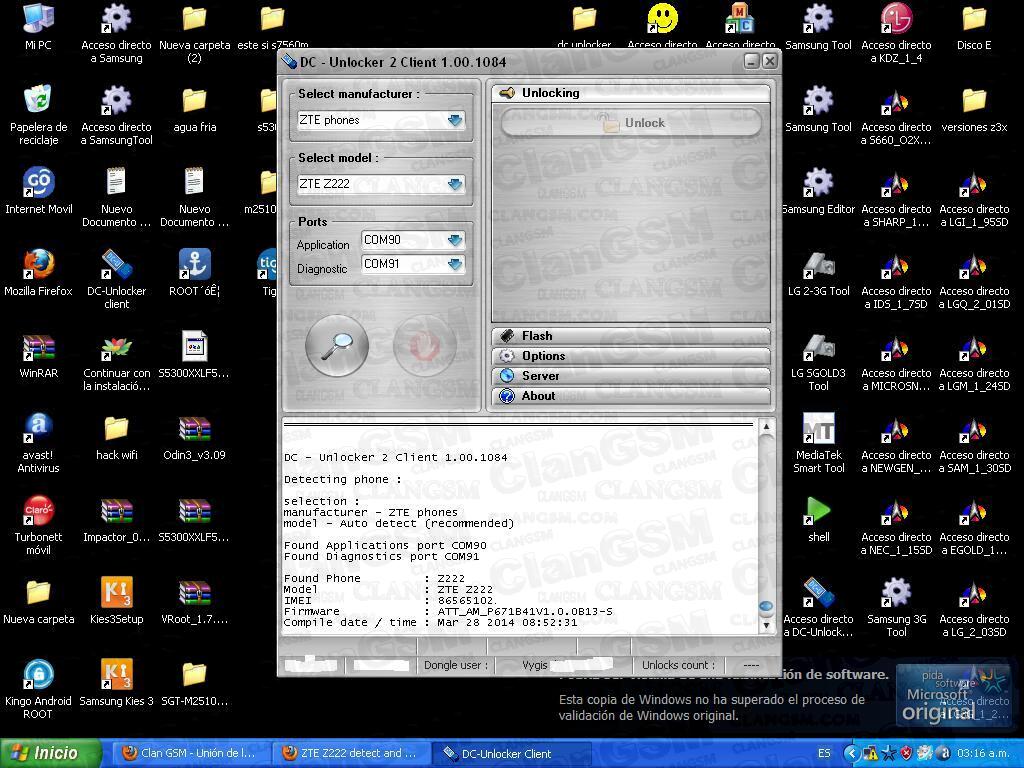1024x768 pixels.
Task: Click the taskbar clock showing 03:16 a.m.
Action: click(x=983, y=753)
